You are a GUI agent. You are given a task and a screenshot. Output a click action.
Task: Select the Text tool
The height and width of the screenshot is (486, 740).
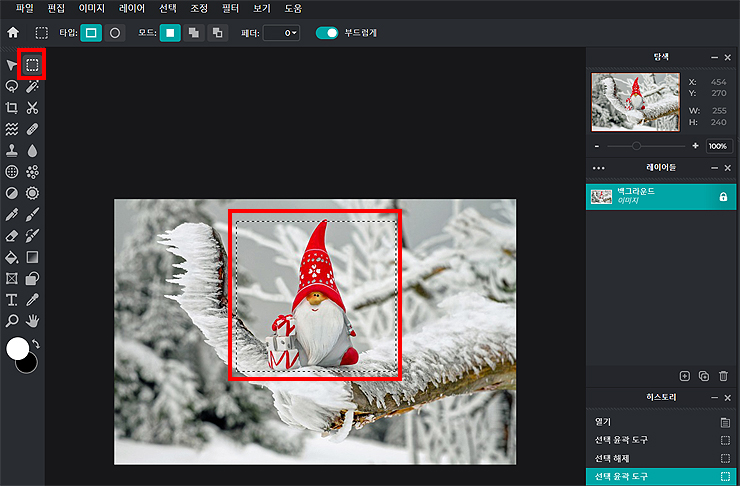click(11, 300)
